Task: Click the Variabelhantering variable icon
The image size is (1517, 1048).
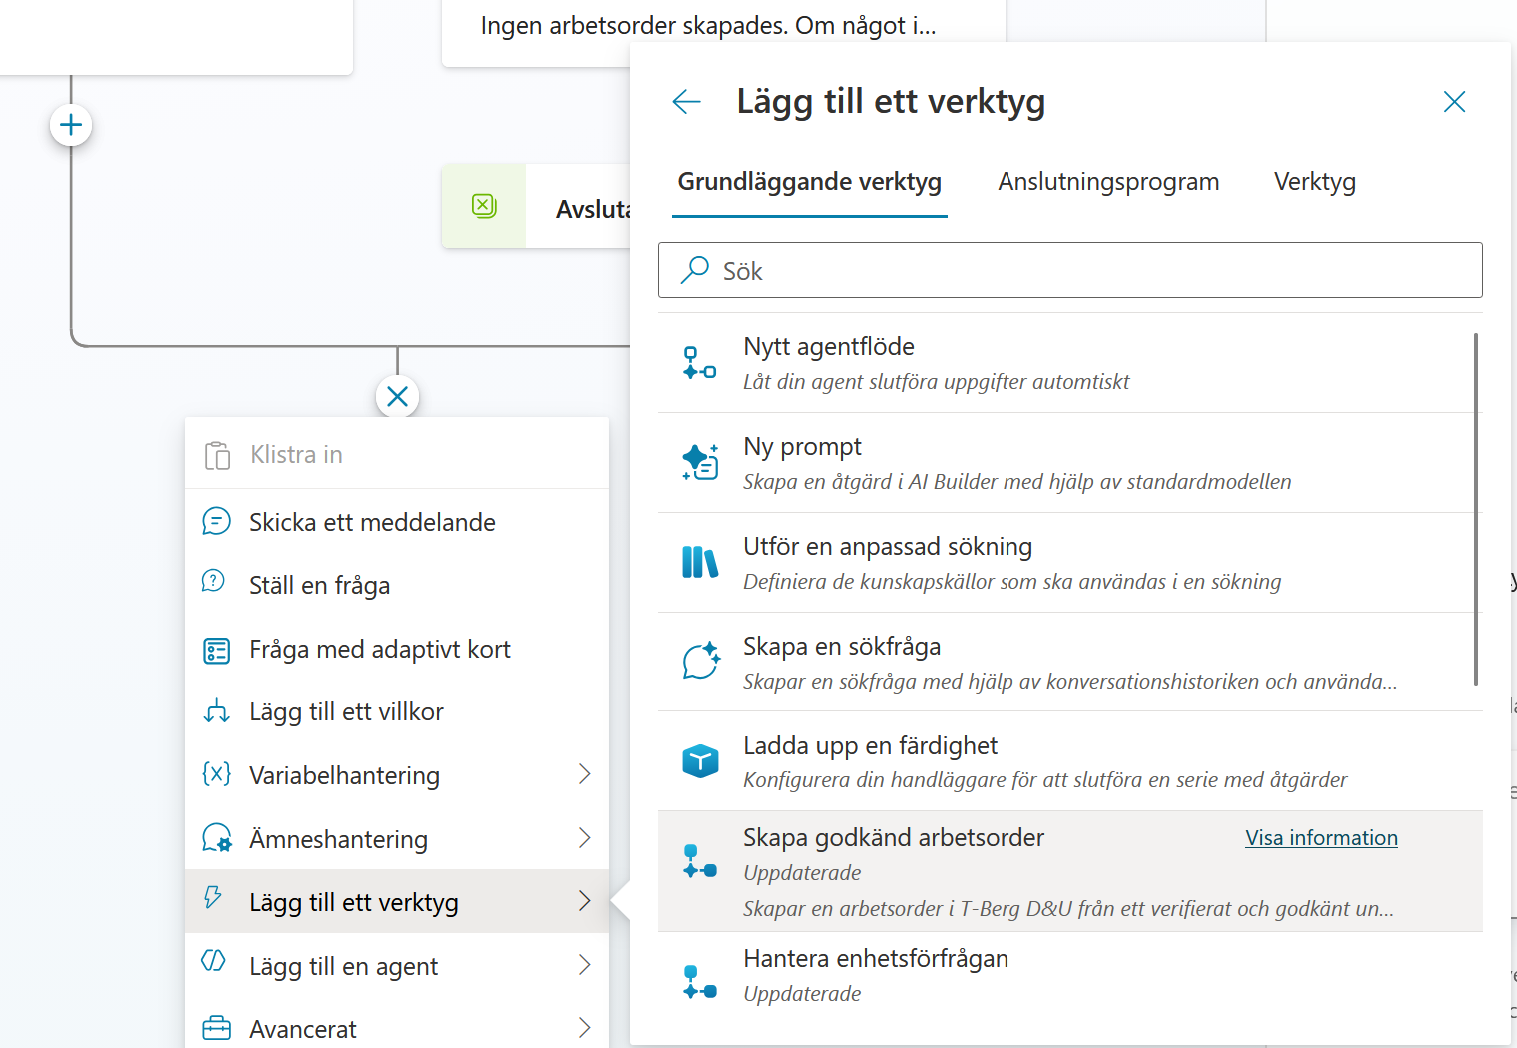Action: pyautogui.click(x=216, y=774)
